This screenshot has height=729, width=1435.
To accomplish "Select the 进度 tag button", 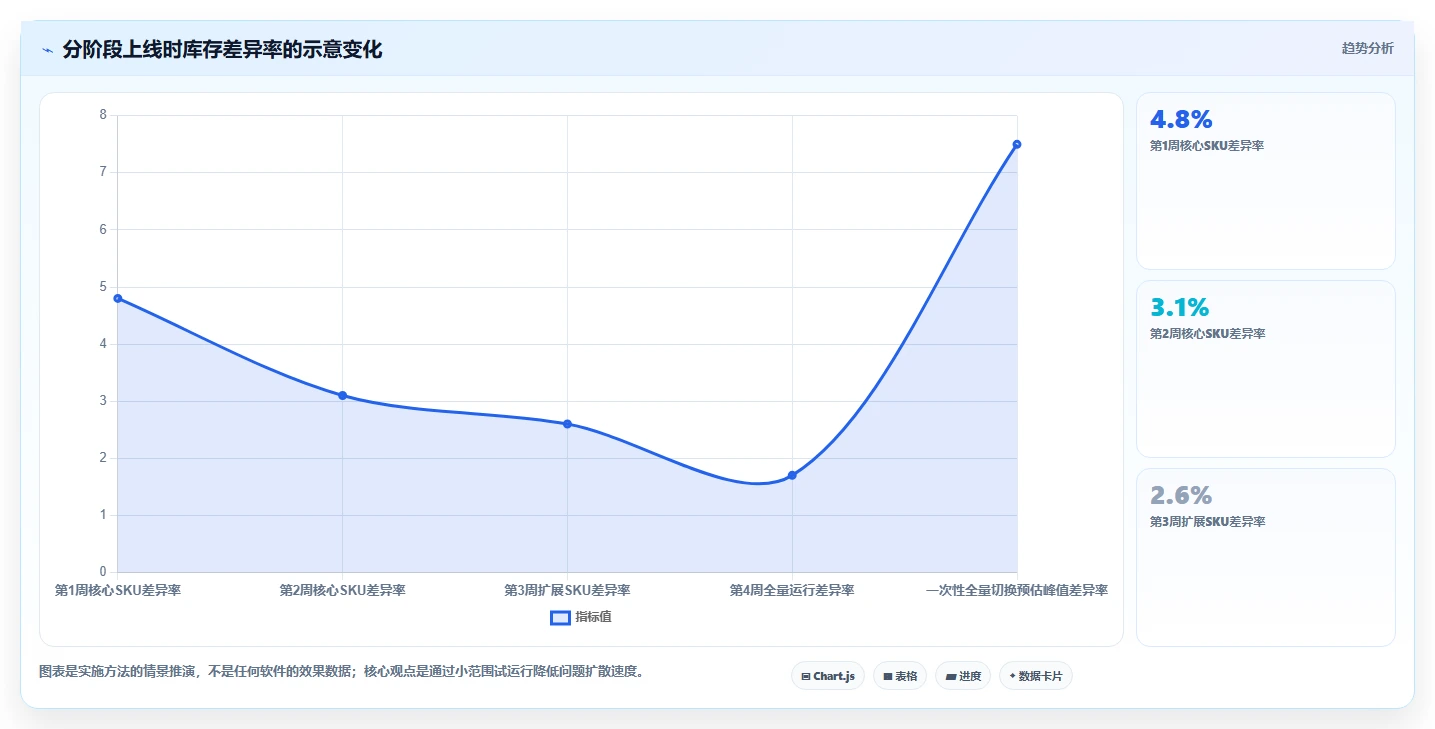I will 963,676.
